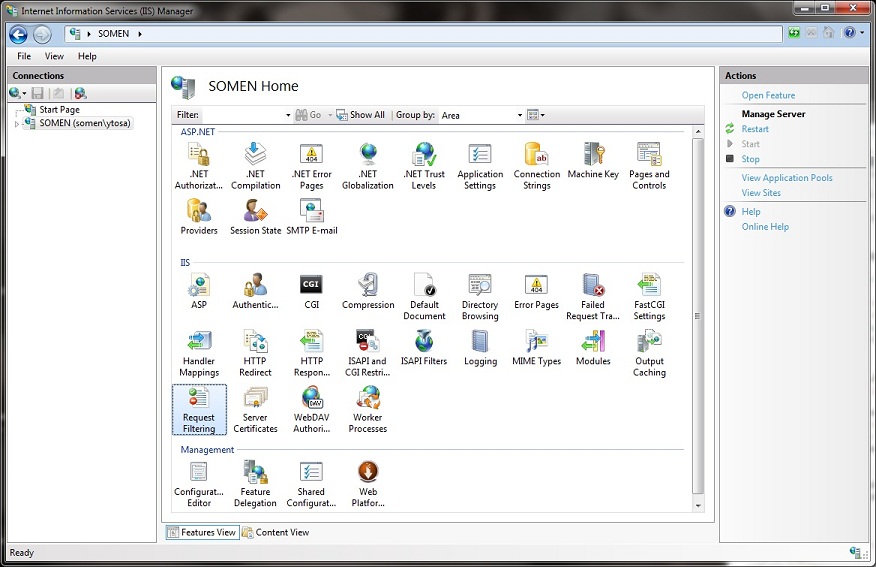Open the Configuration Editor
Screen dimensions: 876x567
199,484
